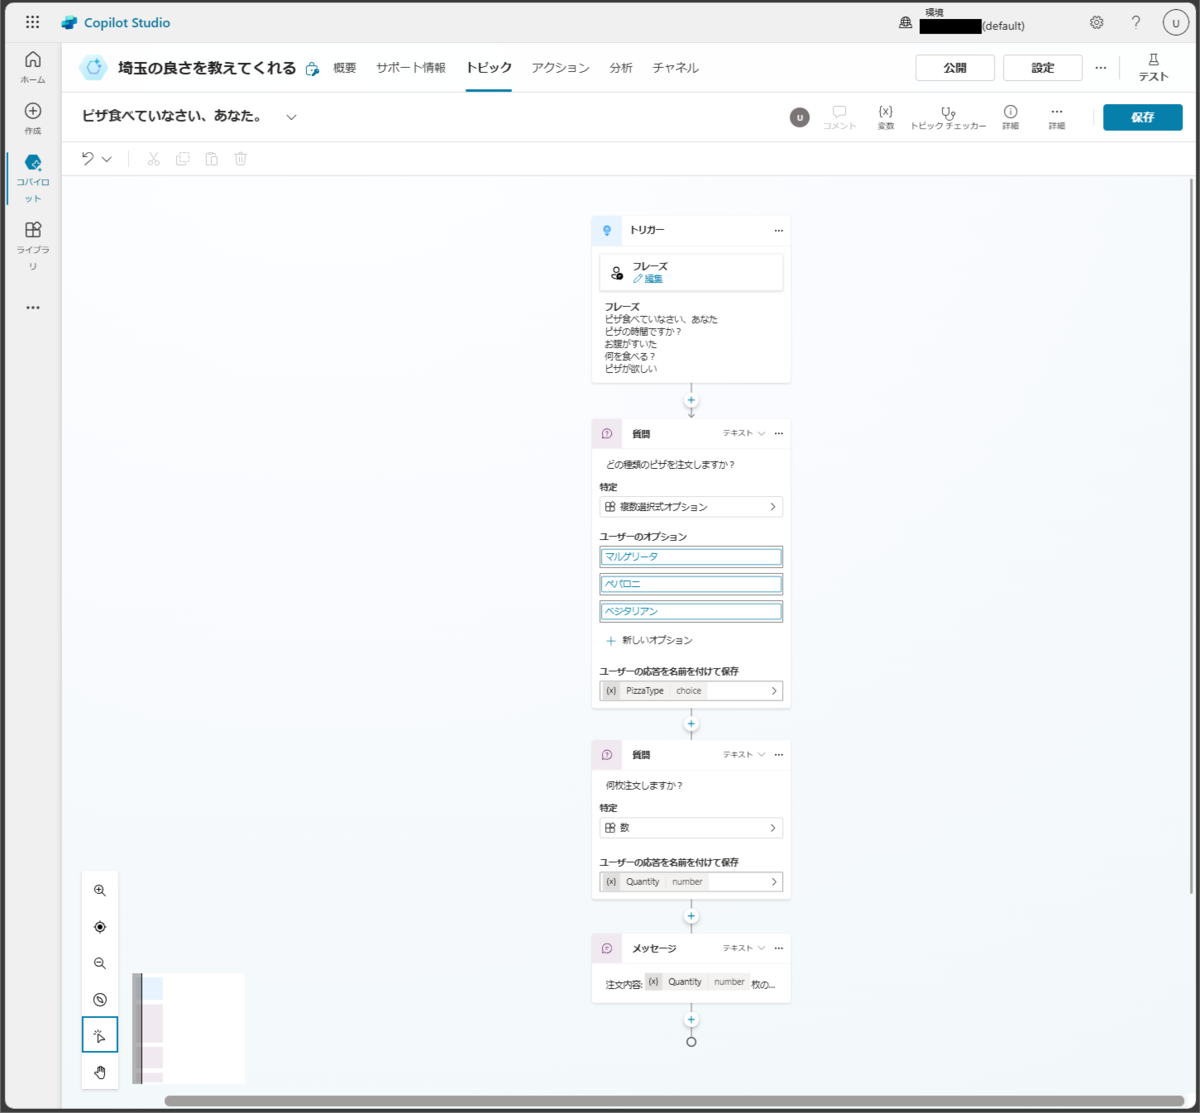Screen dimensions: 1200x1113
Task: Click the zoom out magnifier
Action: click(x=100, y=963)
